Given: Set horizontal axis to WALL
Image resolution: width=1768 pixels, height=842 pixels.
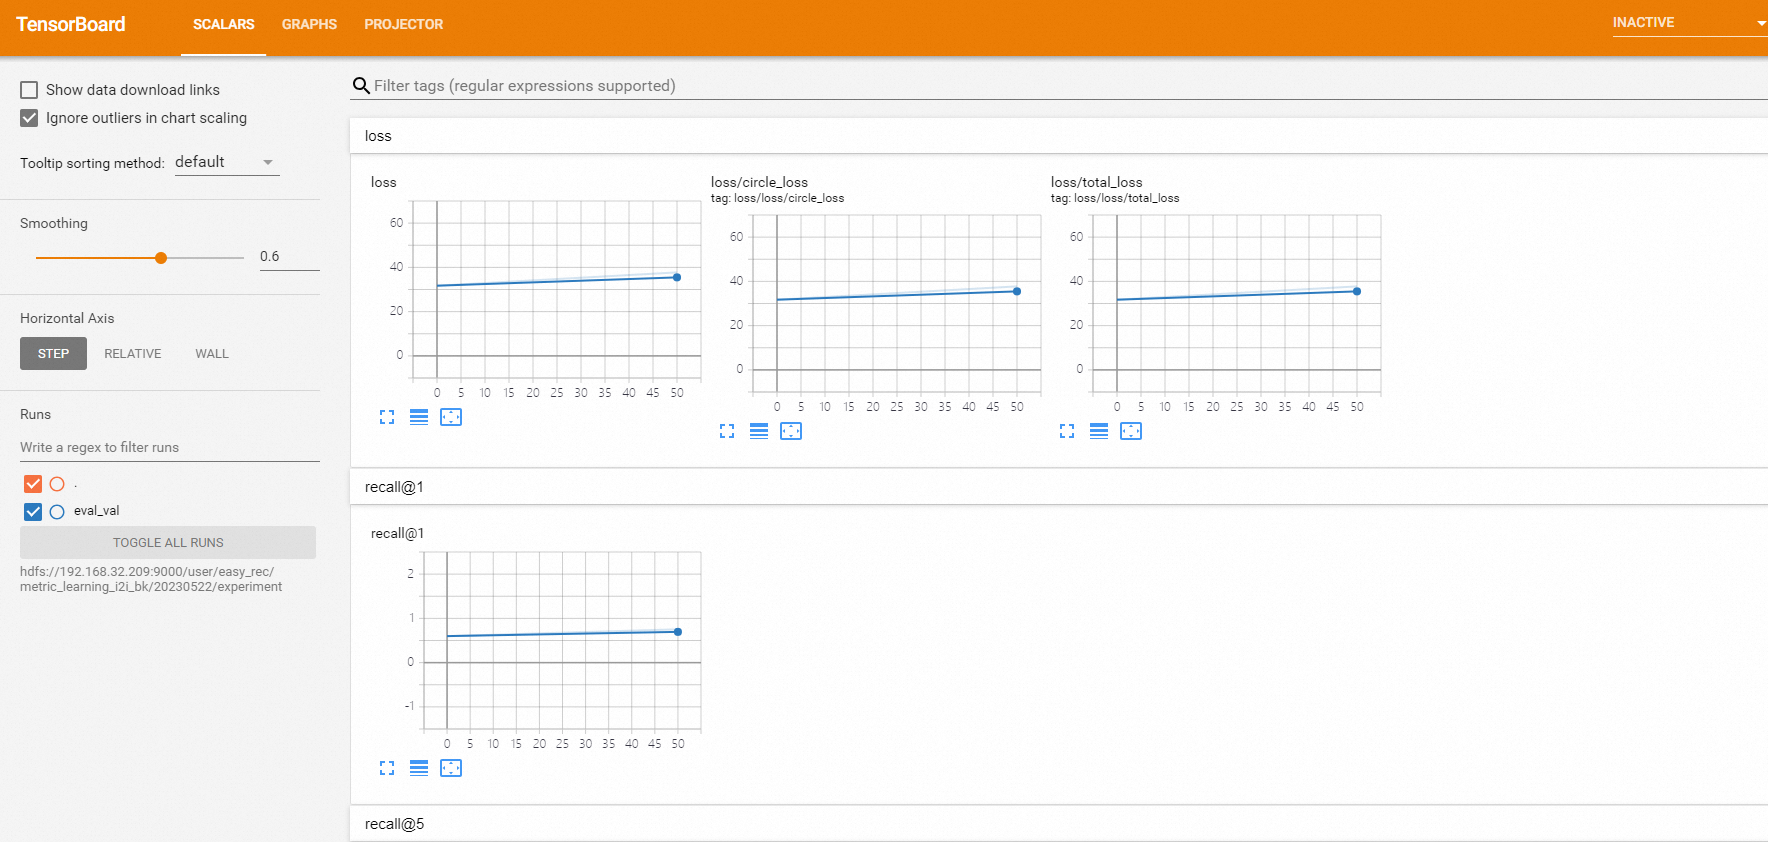Looking at the screenshot, I should tap(212, 354).
